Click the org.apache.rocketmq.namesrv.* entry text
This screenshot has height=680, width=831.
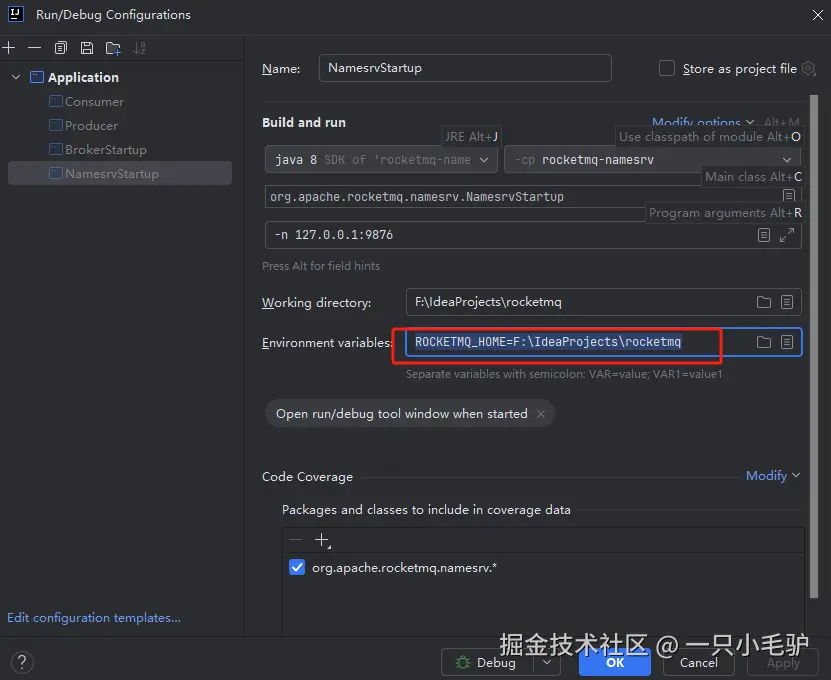(x=404, y=568)
